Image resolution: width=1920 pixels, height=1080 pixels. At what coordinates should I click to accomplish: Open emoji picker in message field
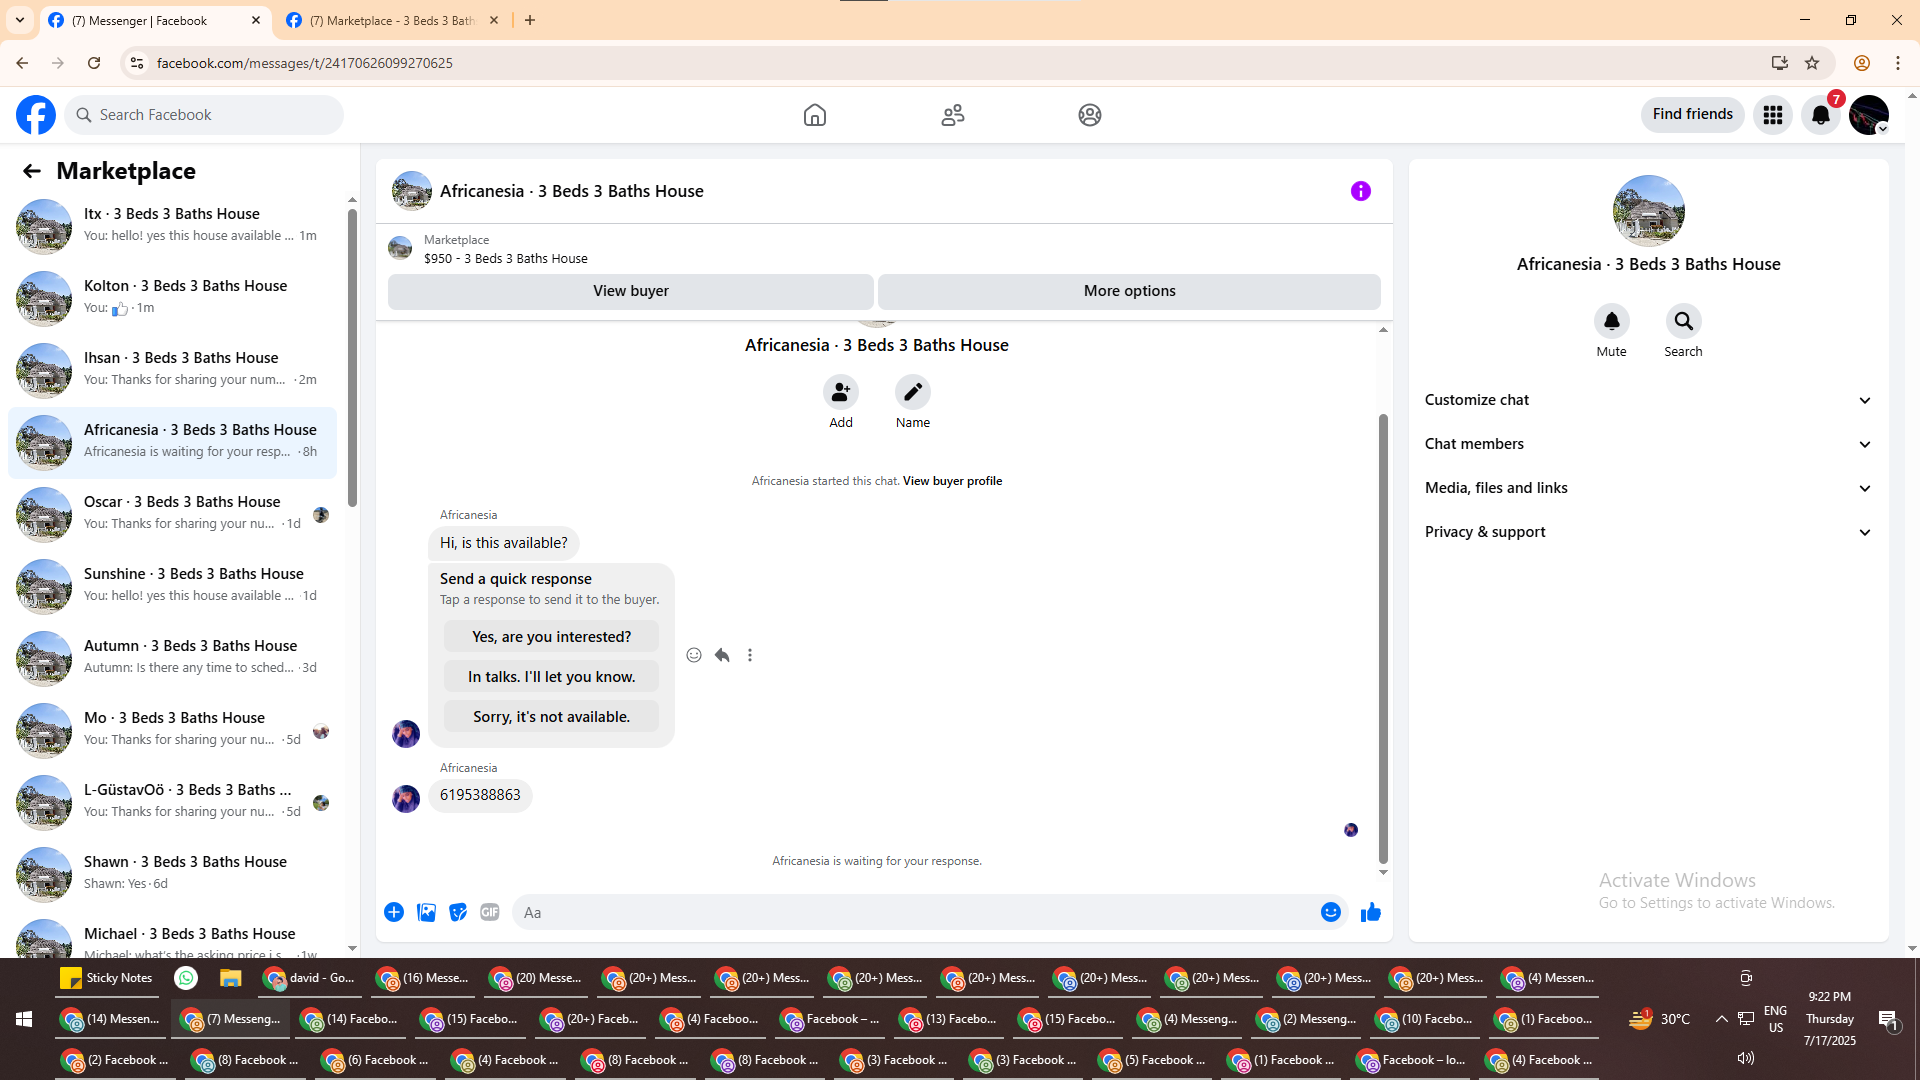[x=1331, y=912]
